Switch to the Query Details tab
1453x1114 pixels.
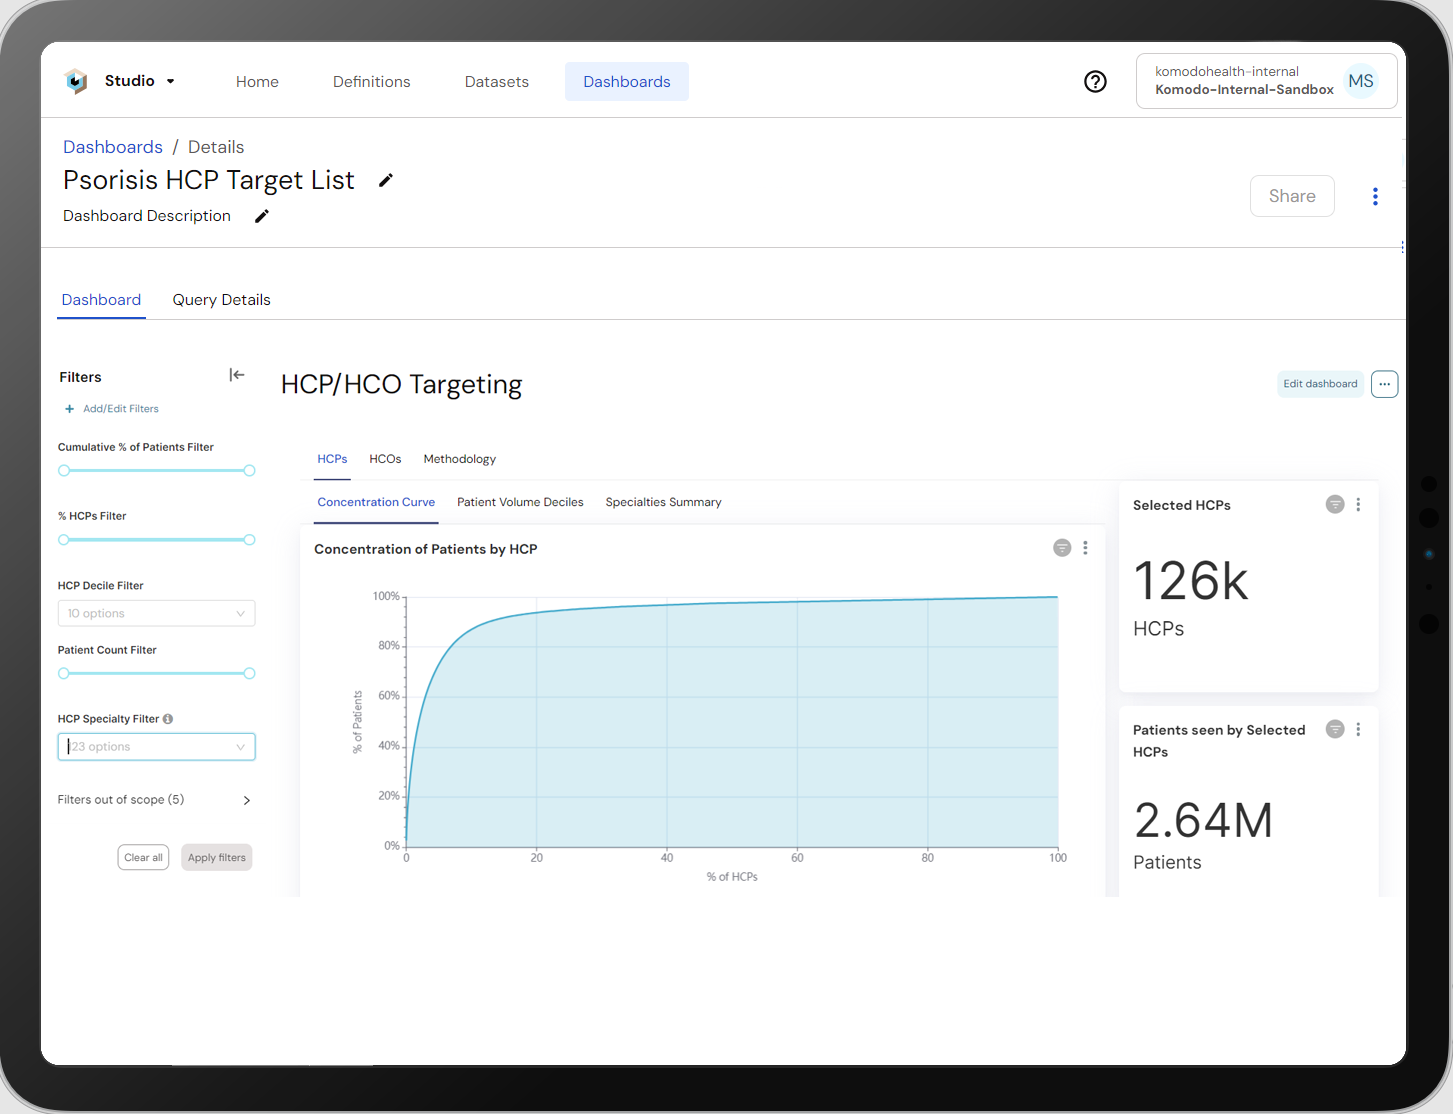(221, 299)
